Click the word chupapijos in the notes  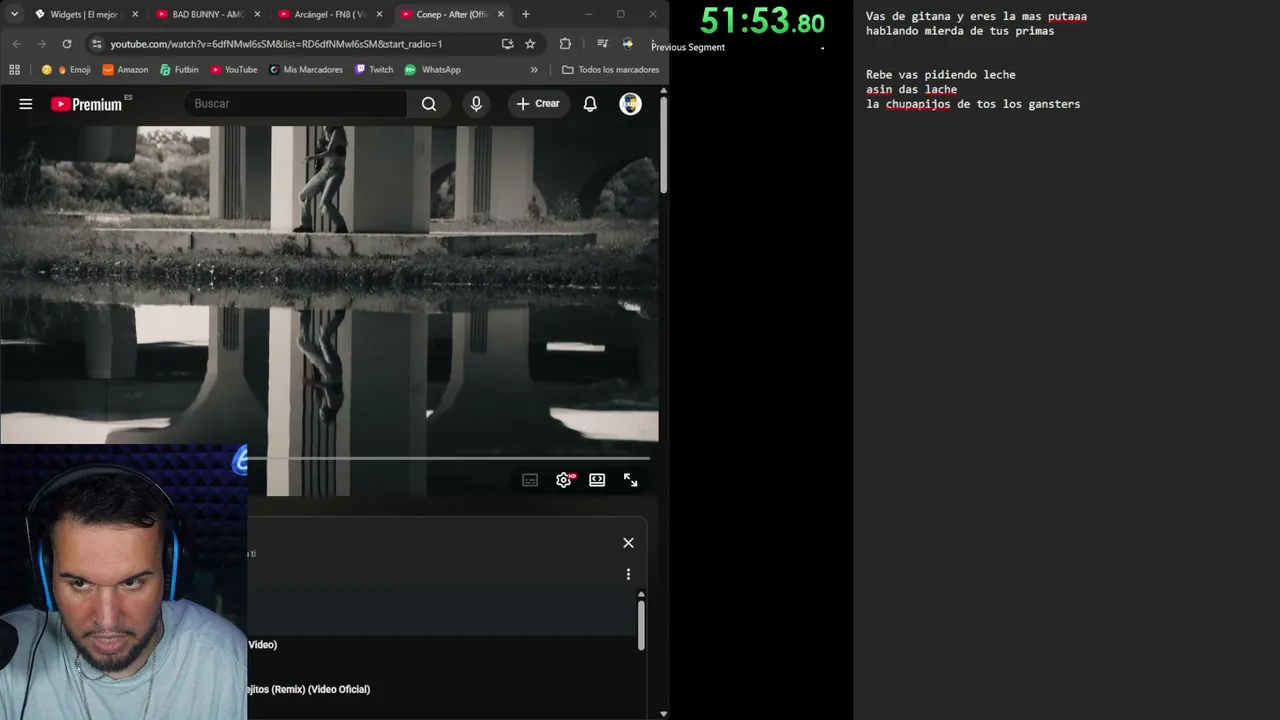coord(918,104)
